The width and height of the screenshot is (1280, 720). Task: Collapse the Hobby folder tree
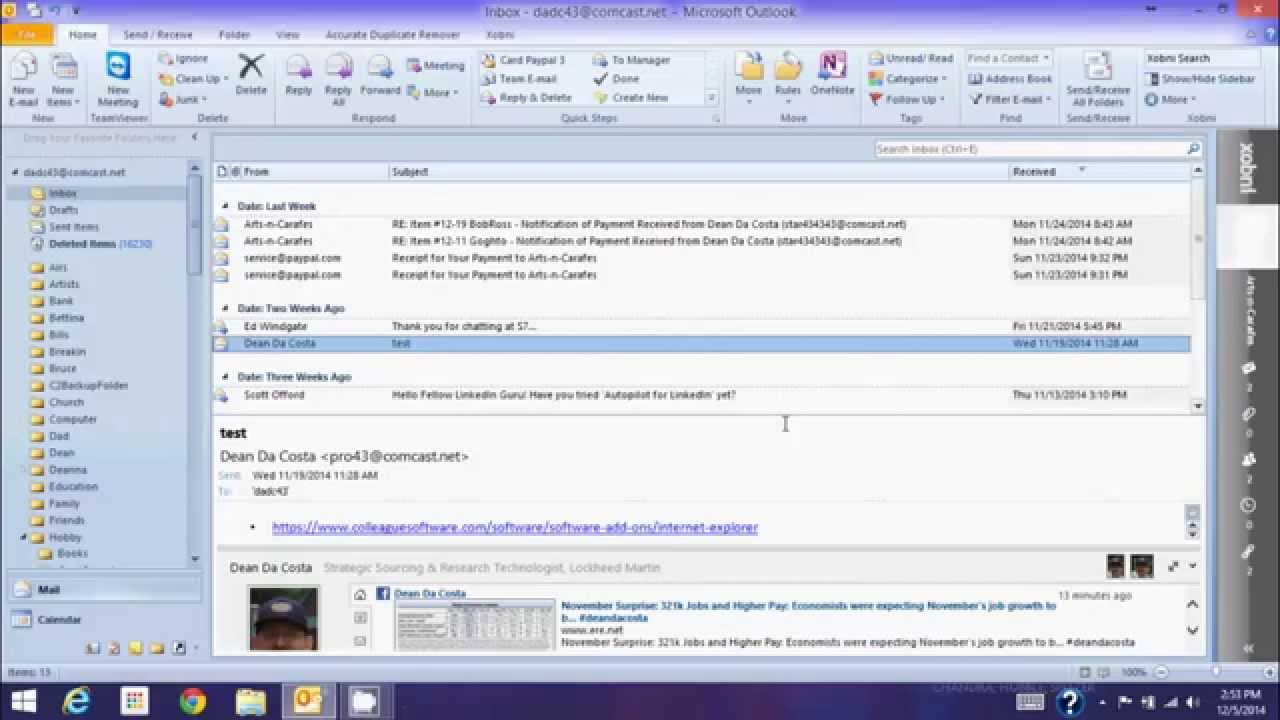[24, 537]
